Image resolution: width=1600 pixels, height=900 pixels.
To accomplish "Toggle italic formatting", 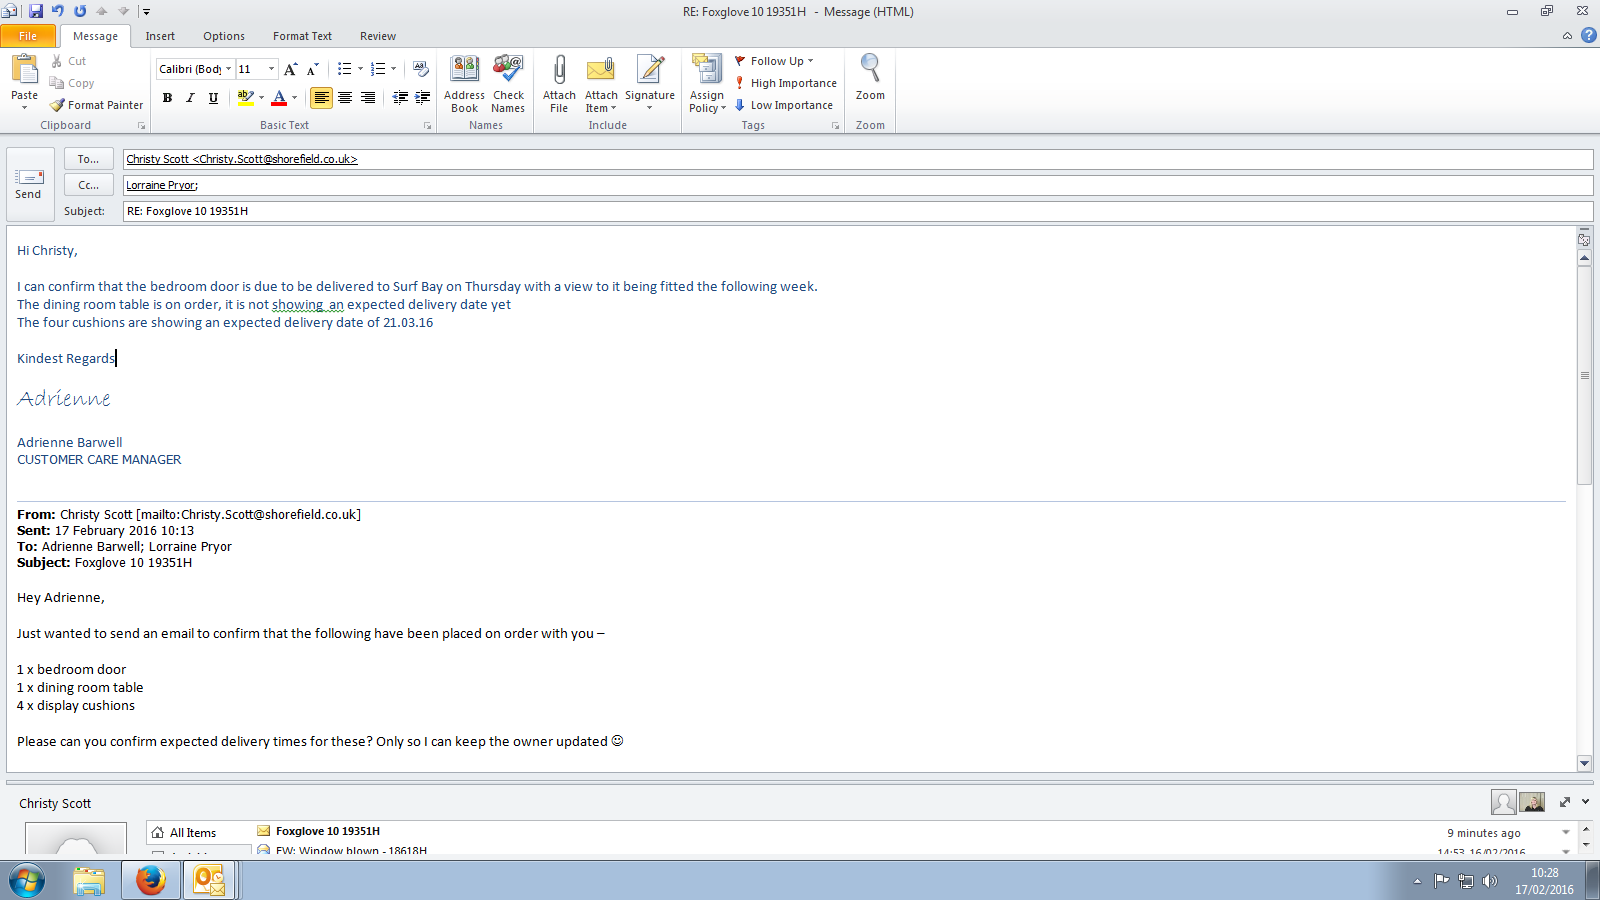I will click(x=190, y=98).
